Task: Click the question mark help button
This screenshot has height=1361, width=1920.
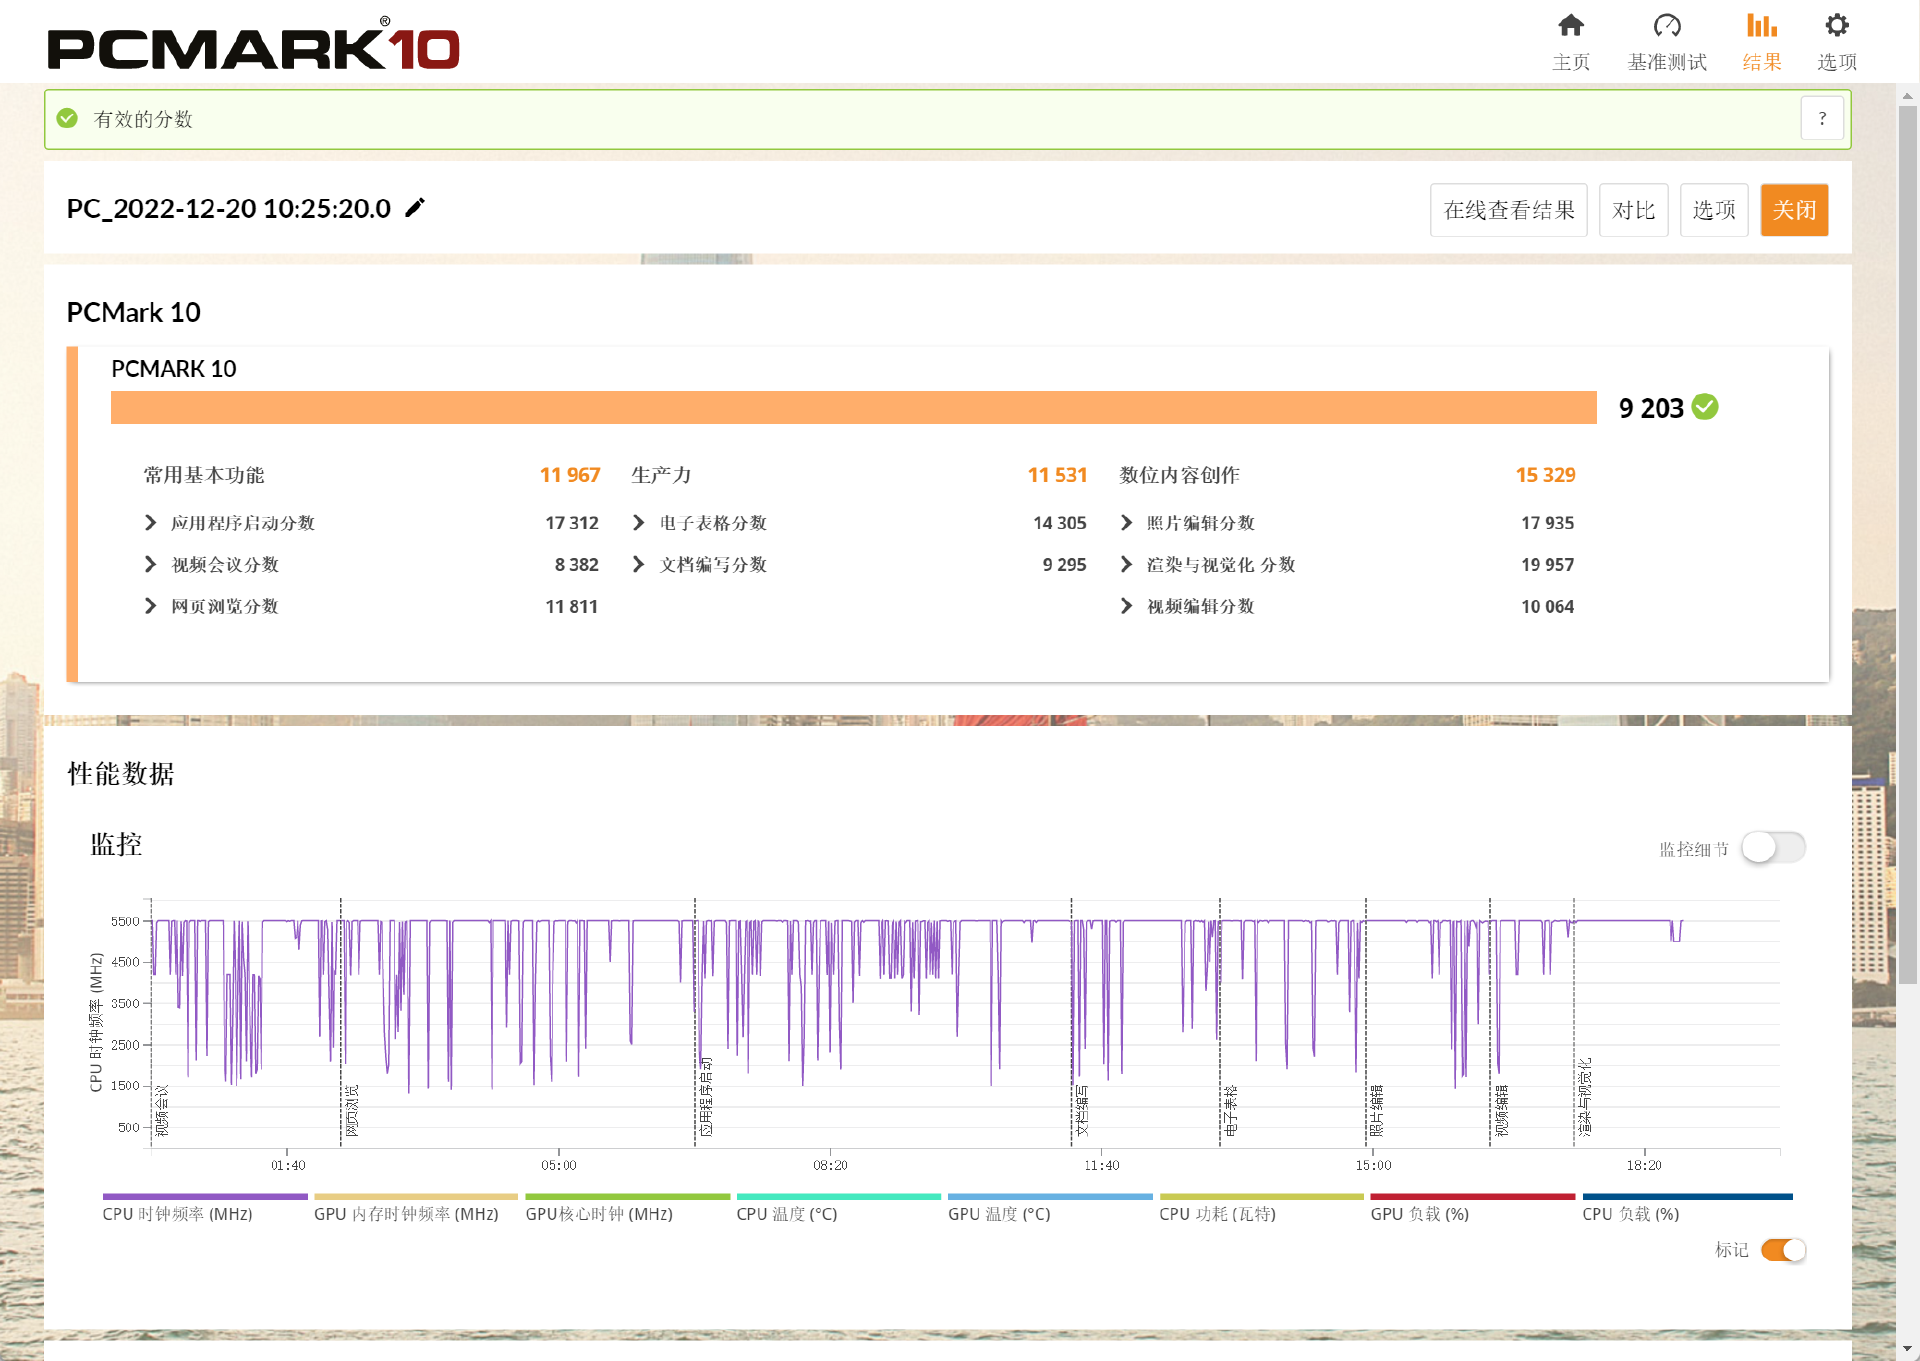Action: point(1822,119)
